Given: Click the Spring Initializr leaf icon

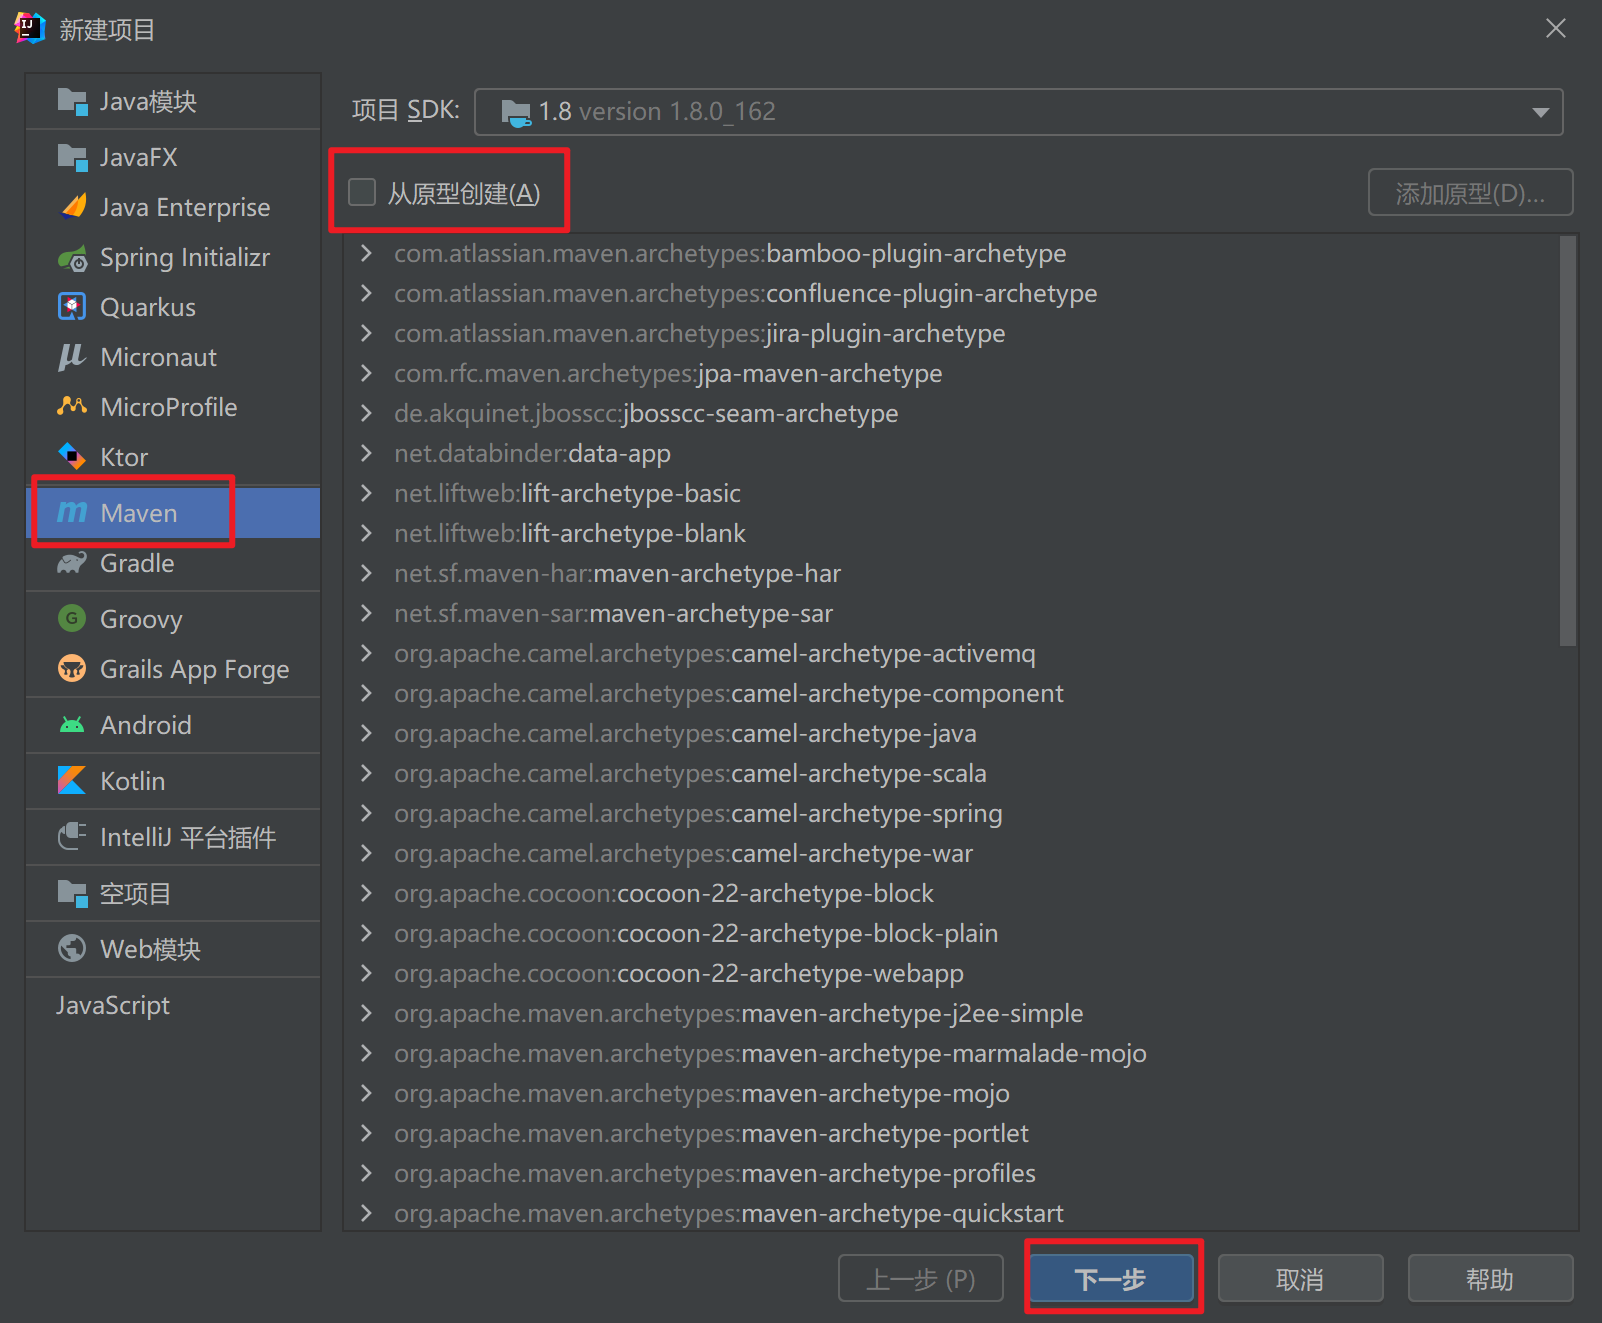Looking at the screenshot, I should tap(72, 258).
